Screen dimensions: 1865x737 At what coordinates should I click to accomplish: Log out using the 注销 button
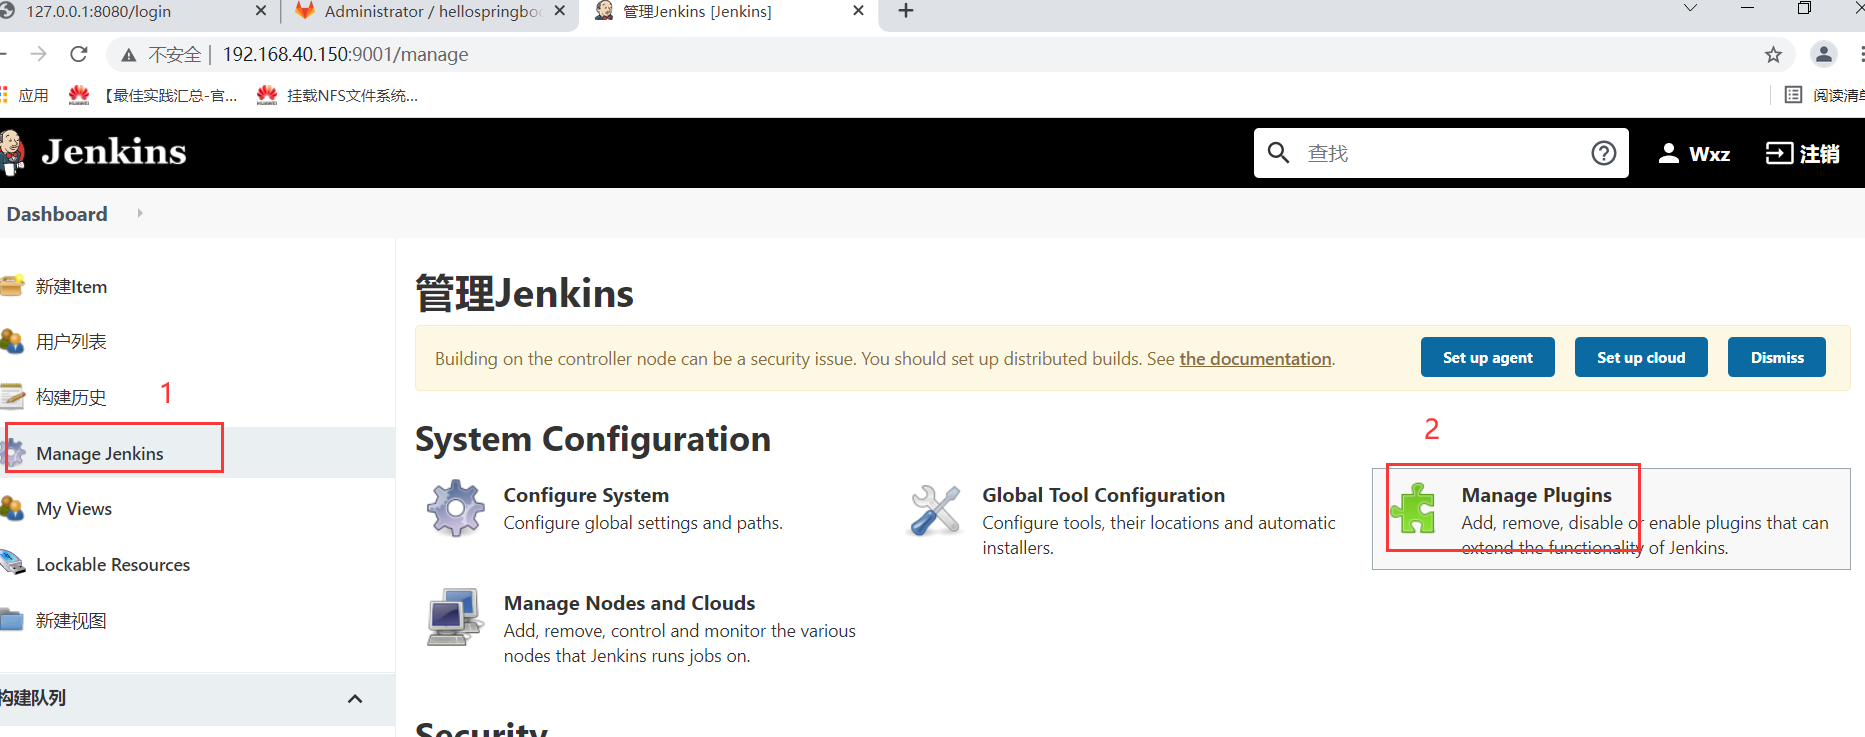1802,153
